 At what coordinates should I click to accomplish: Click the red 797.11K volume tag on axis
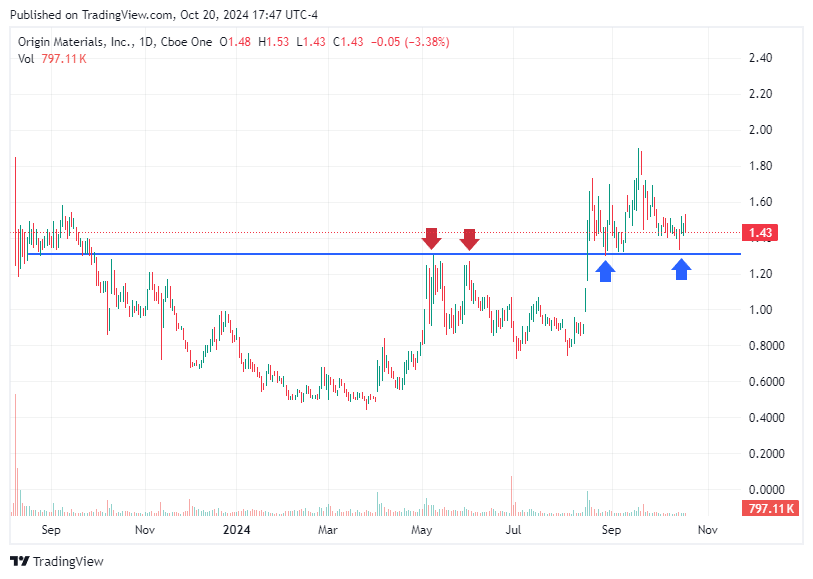[770, 509]
